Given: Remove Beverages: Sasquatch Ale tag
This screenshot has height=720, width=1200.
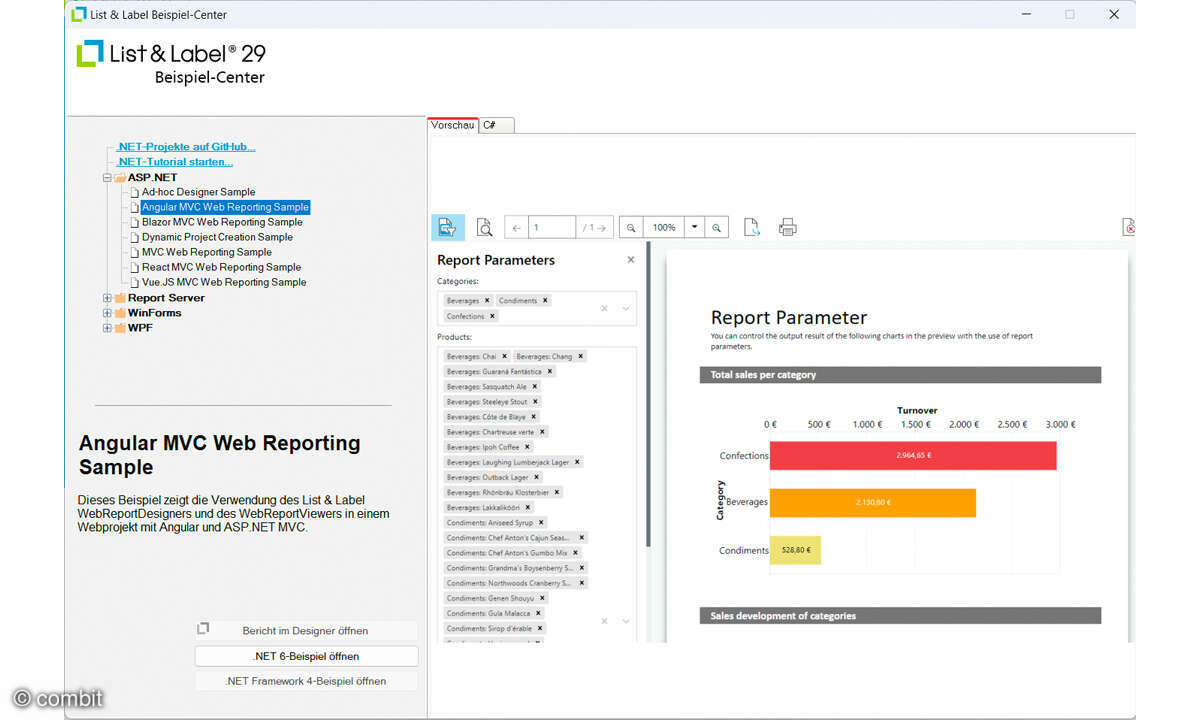Looking at the screenshot, I should point(534,386).
